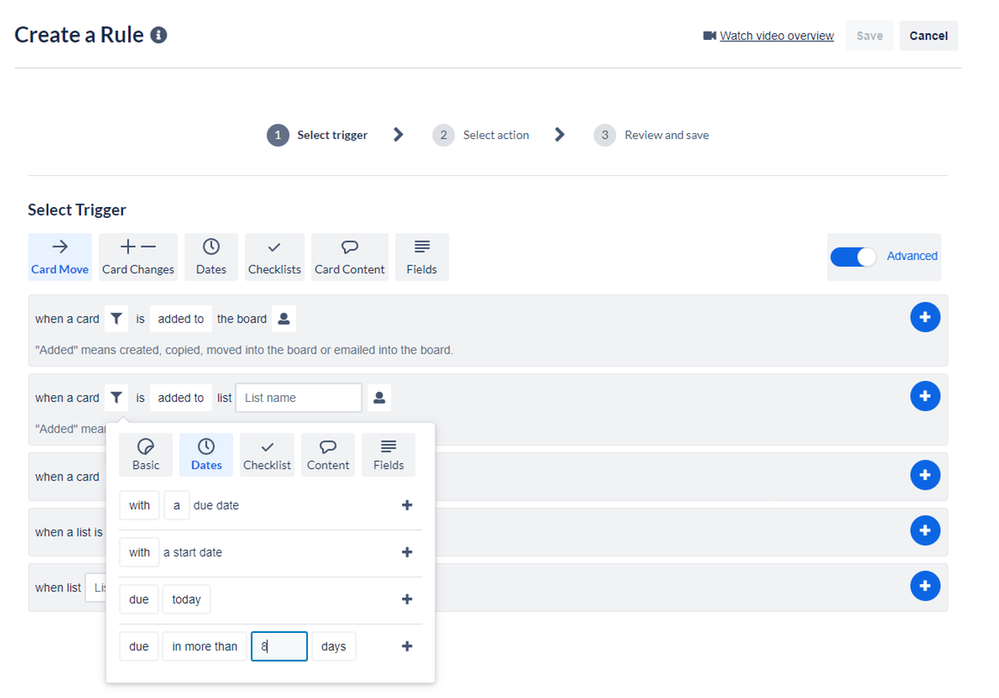Select the Card Changes trigger tab
Viewport: 999px width, 698px height.
click(x=138, y=257)
